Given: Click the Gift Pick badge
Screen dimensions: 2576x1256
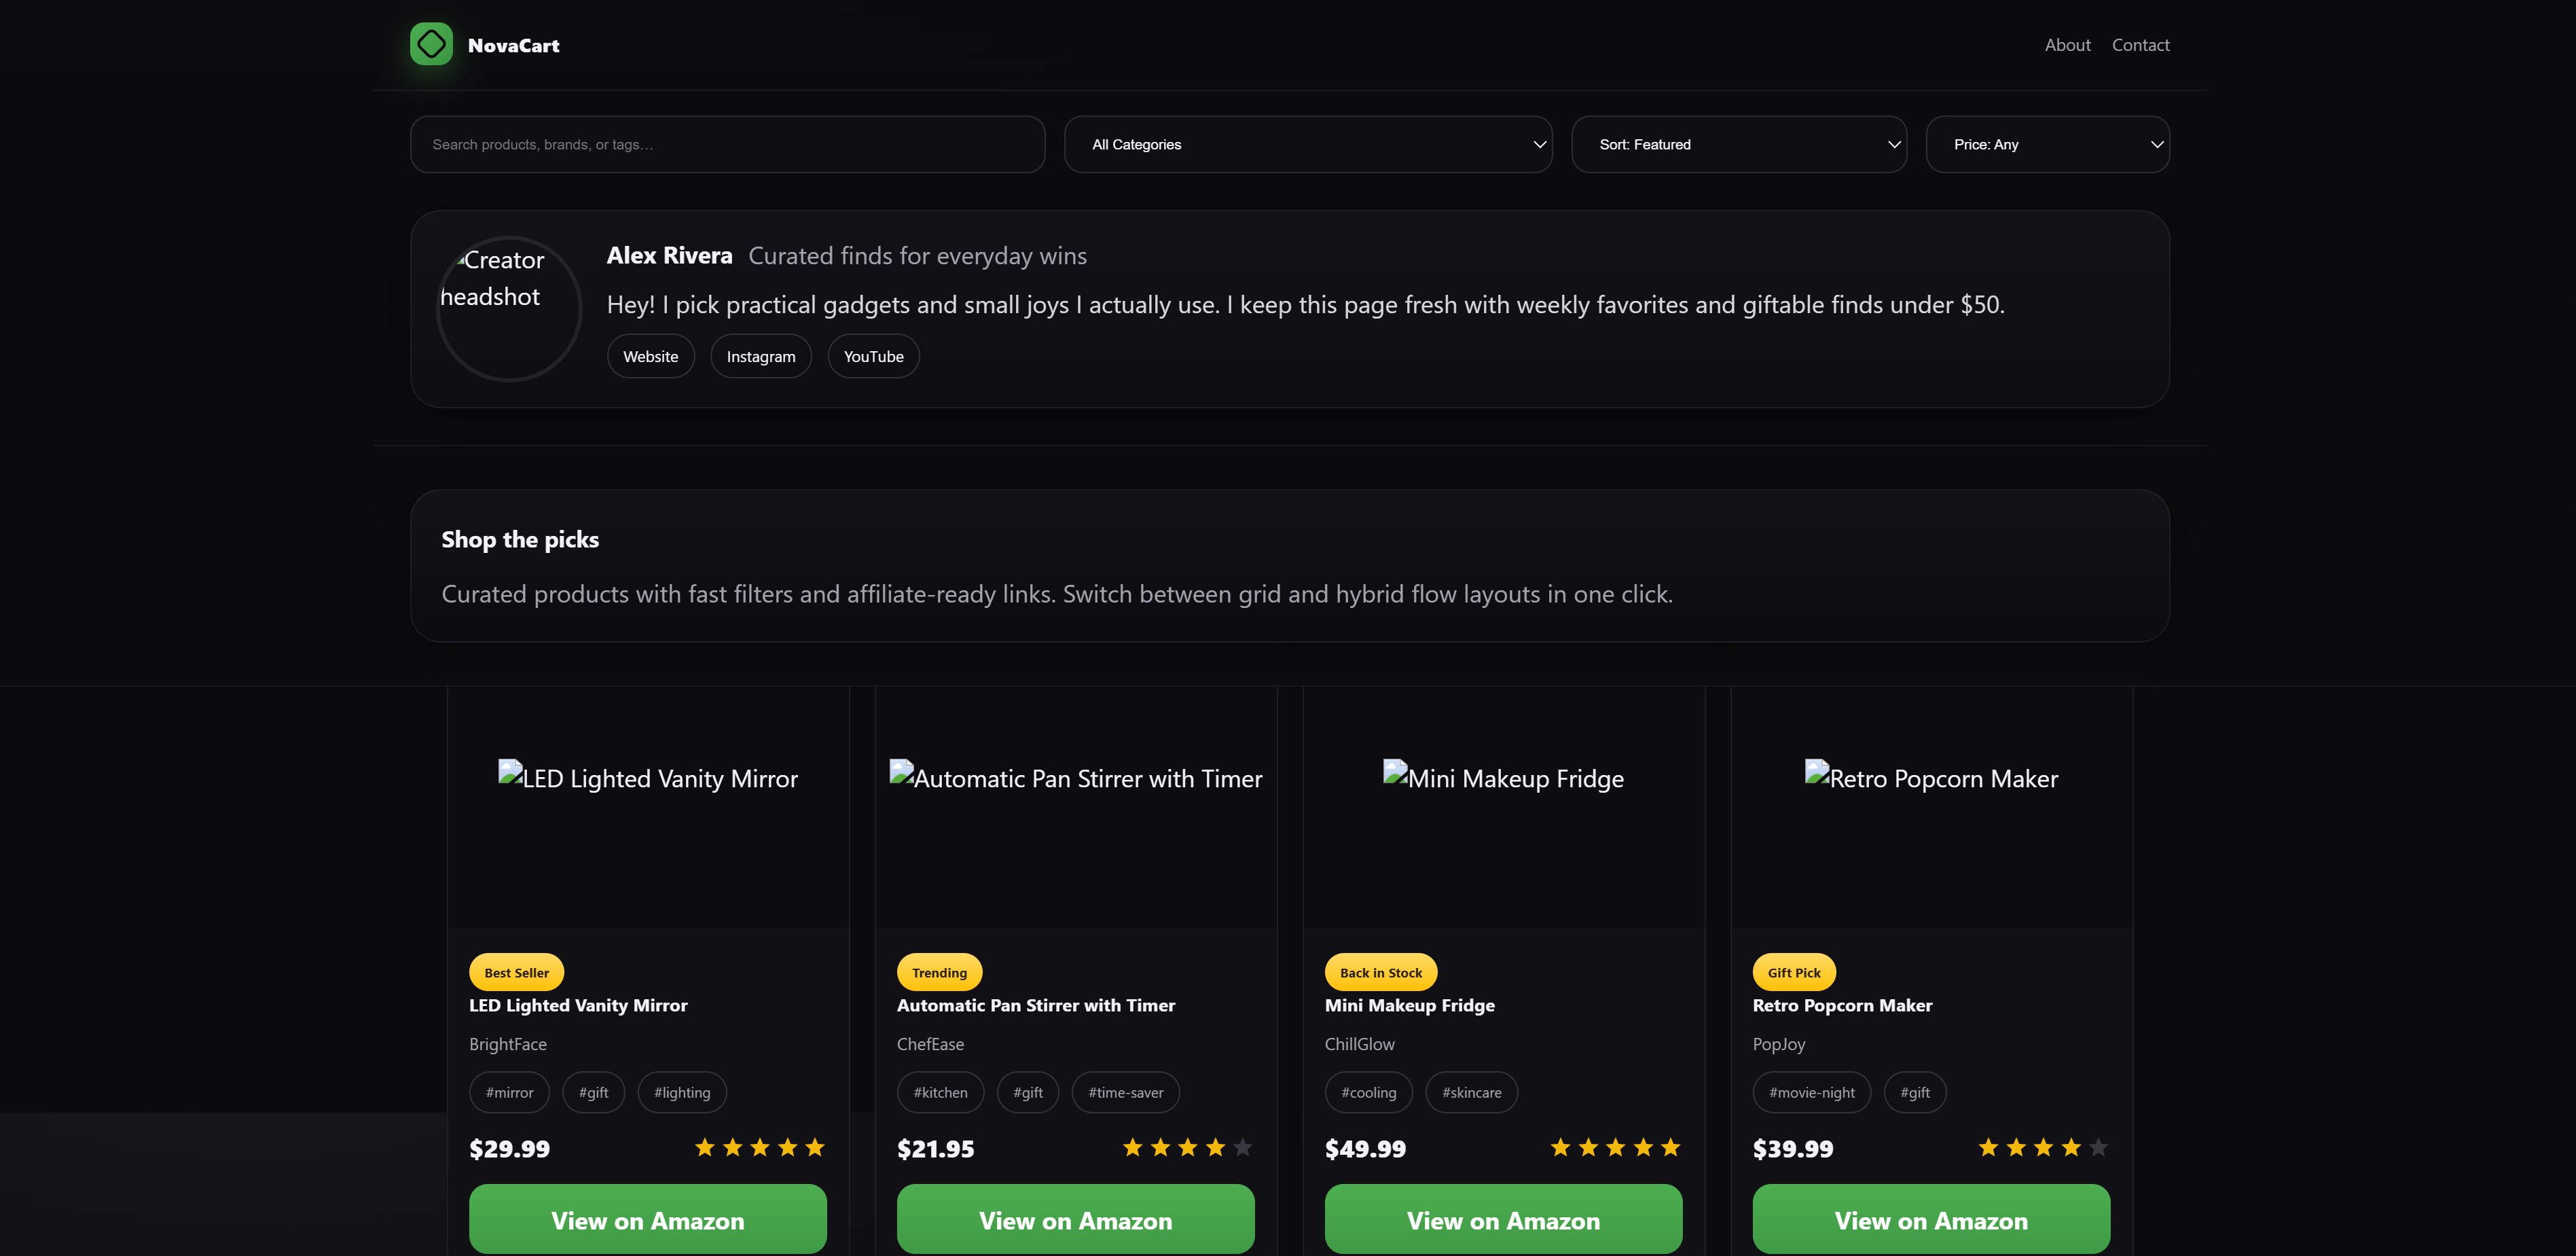Looking at the screenshot, I should pos(1793,972).
